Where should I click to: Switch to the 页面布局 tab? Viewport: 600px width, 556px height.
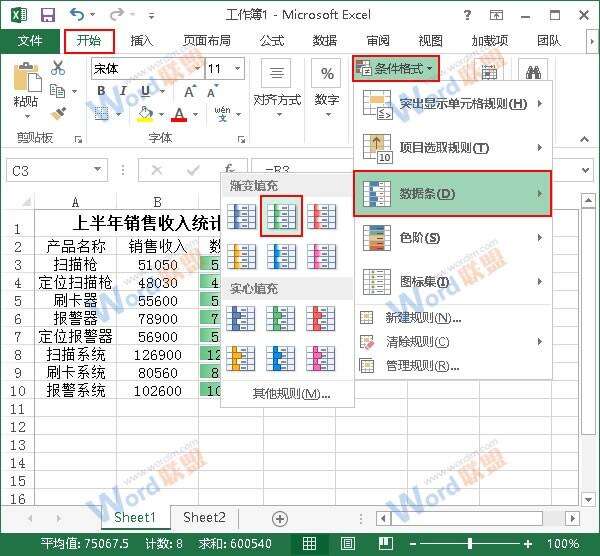[207, 41]
